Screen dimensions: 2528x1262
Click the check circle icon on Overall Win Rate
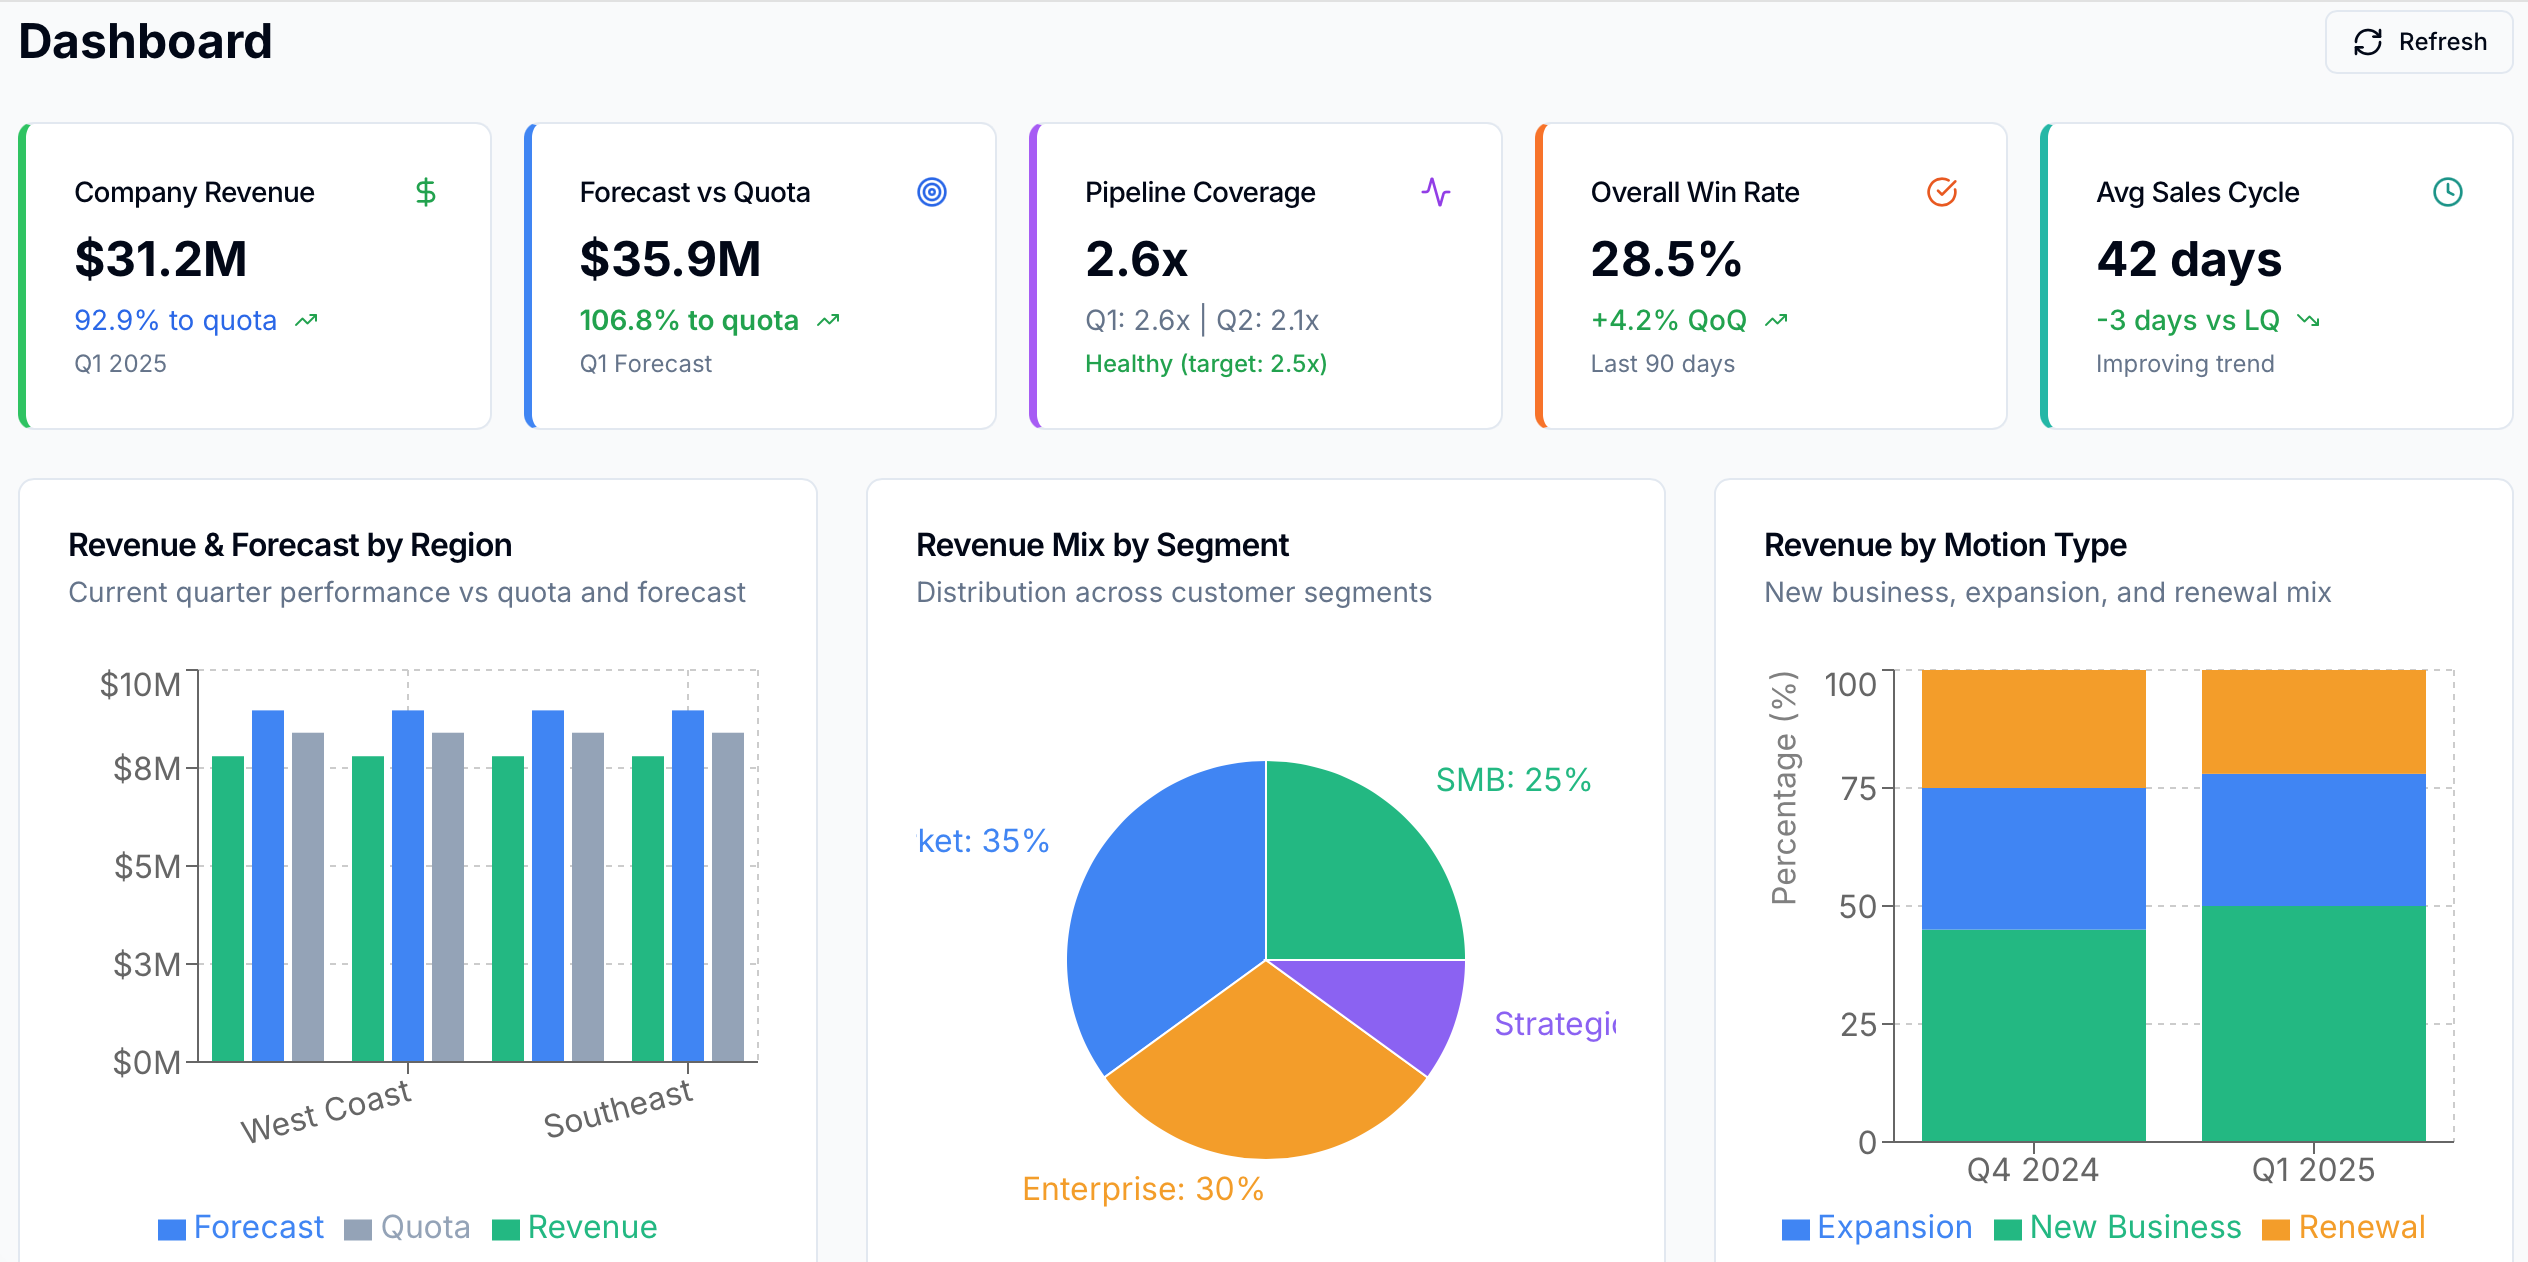1942,192
